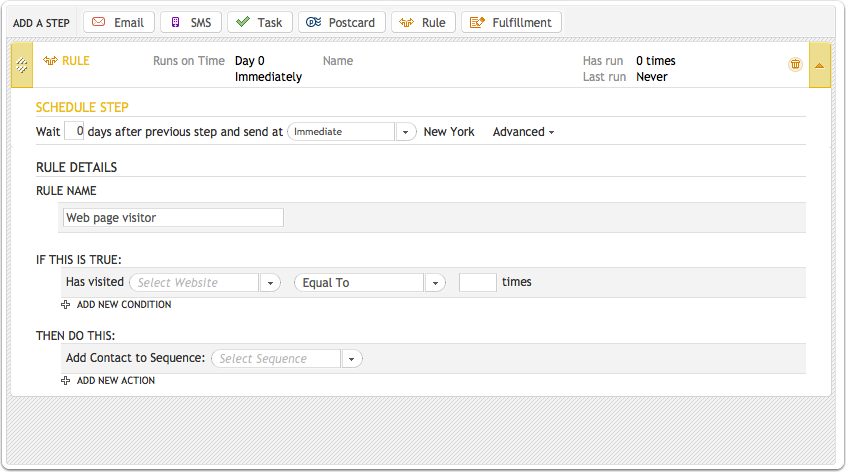Expand the Advanced schedule options
This screenshot has height=472, width=846.
[x=523, y=132]
